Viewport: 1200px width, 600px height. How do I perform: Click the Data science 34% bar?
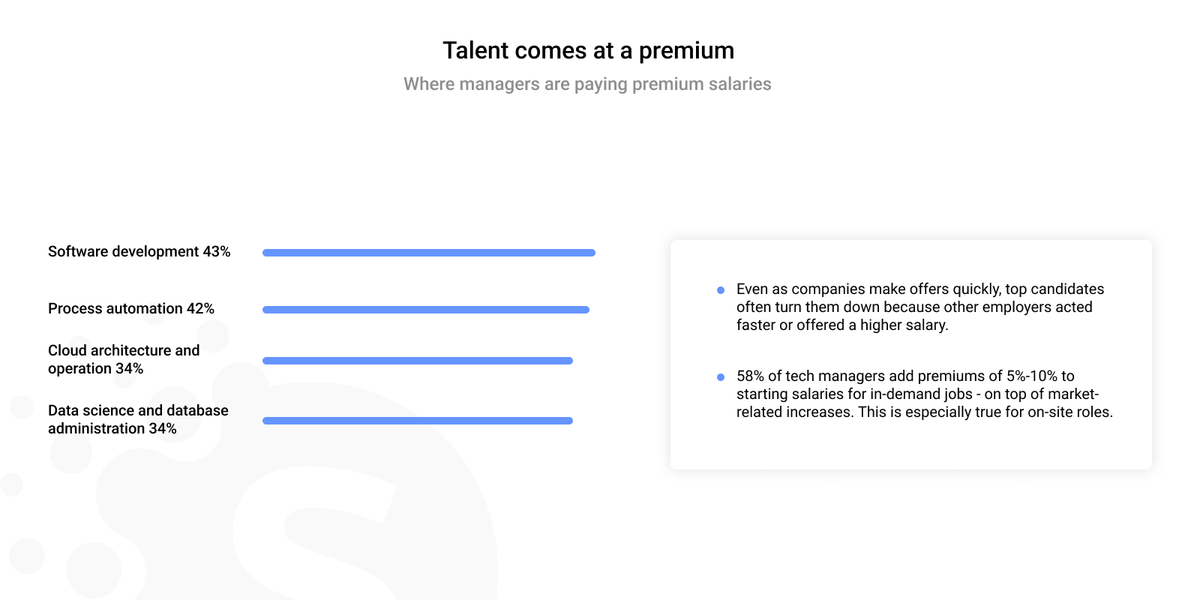tap(417, 421)
